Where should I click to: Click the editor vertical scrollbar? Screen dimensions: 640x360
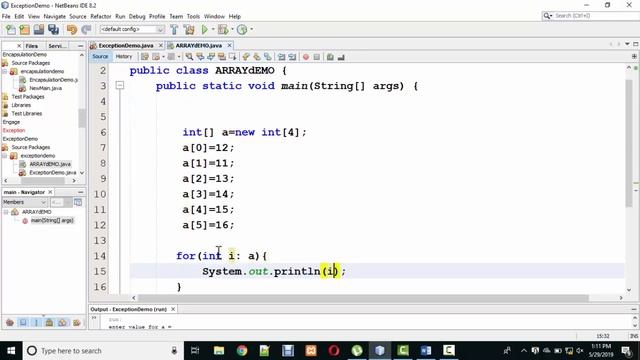click(x=629, y=143)
